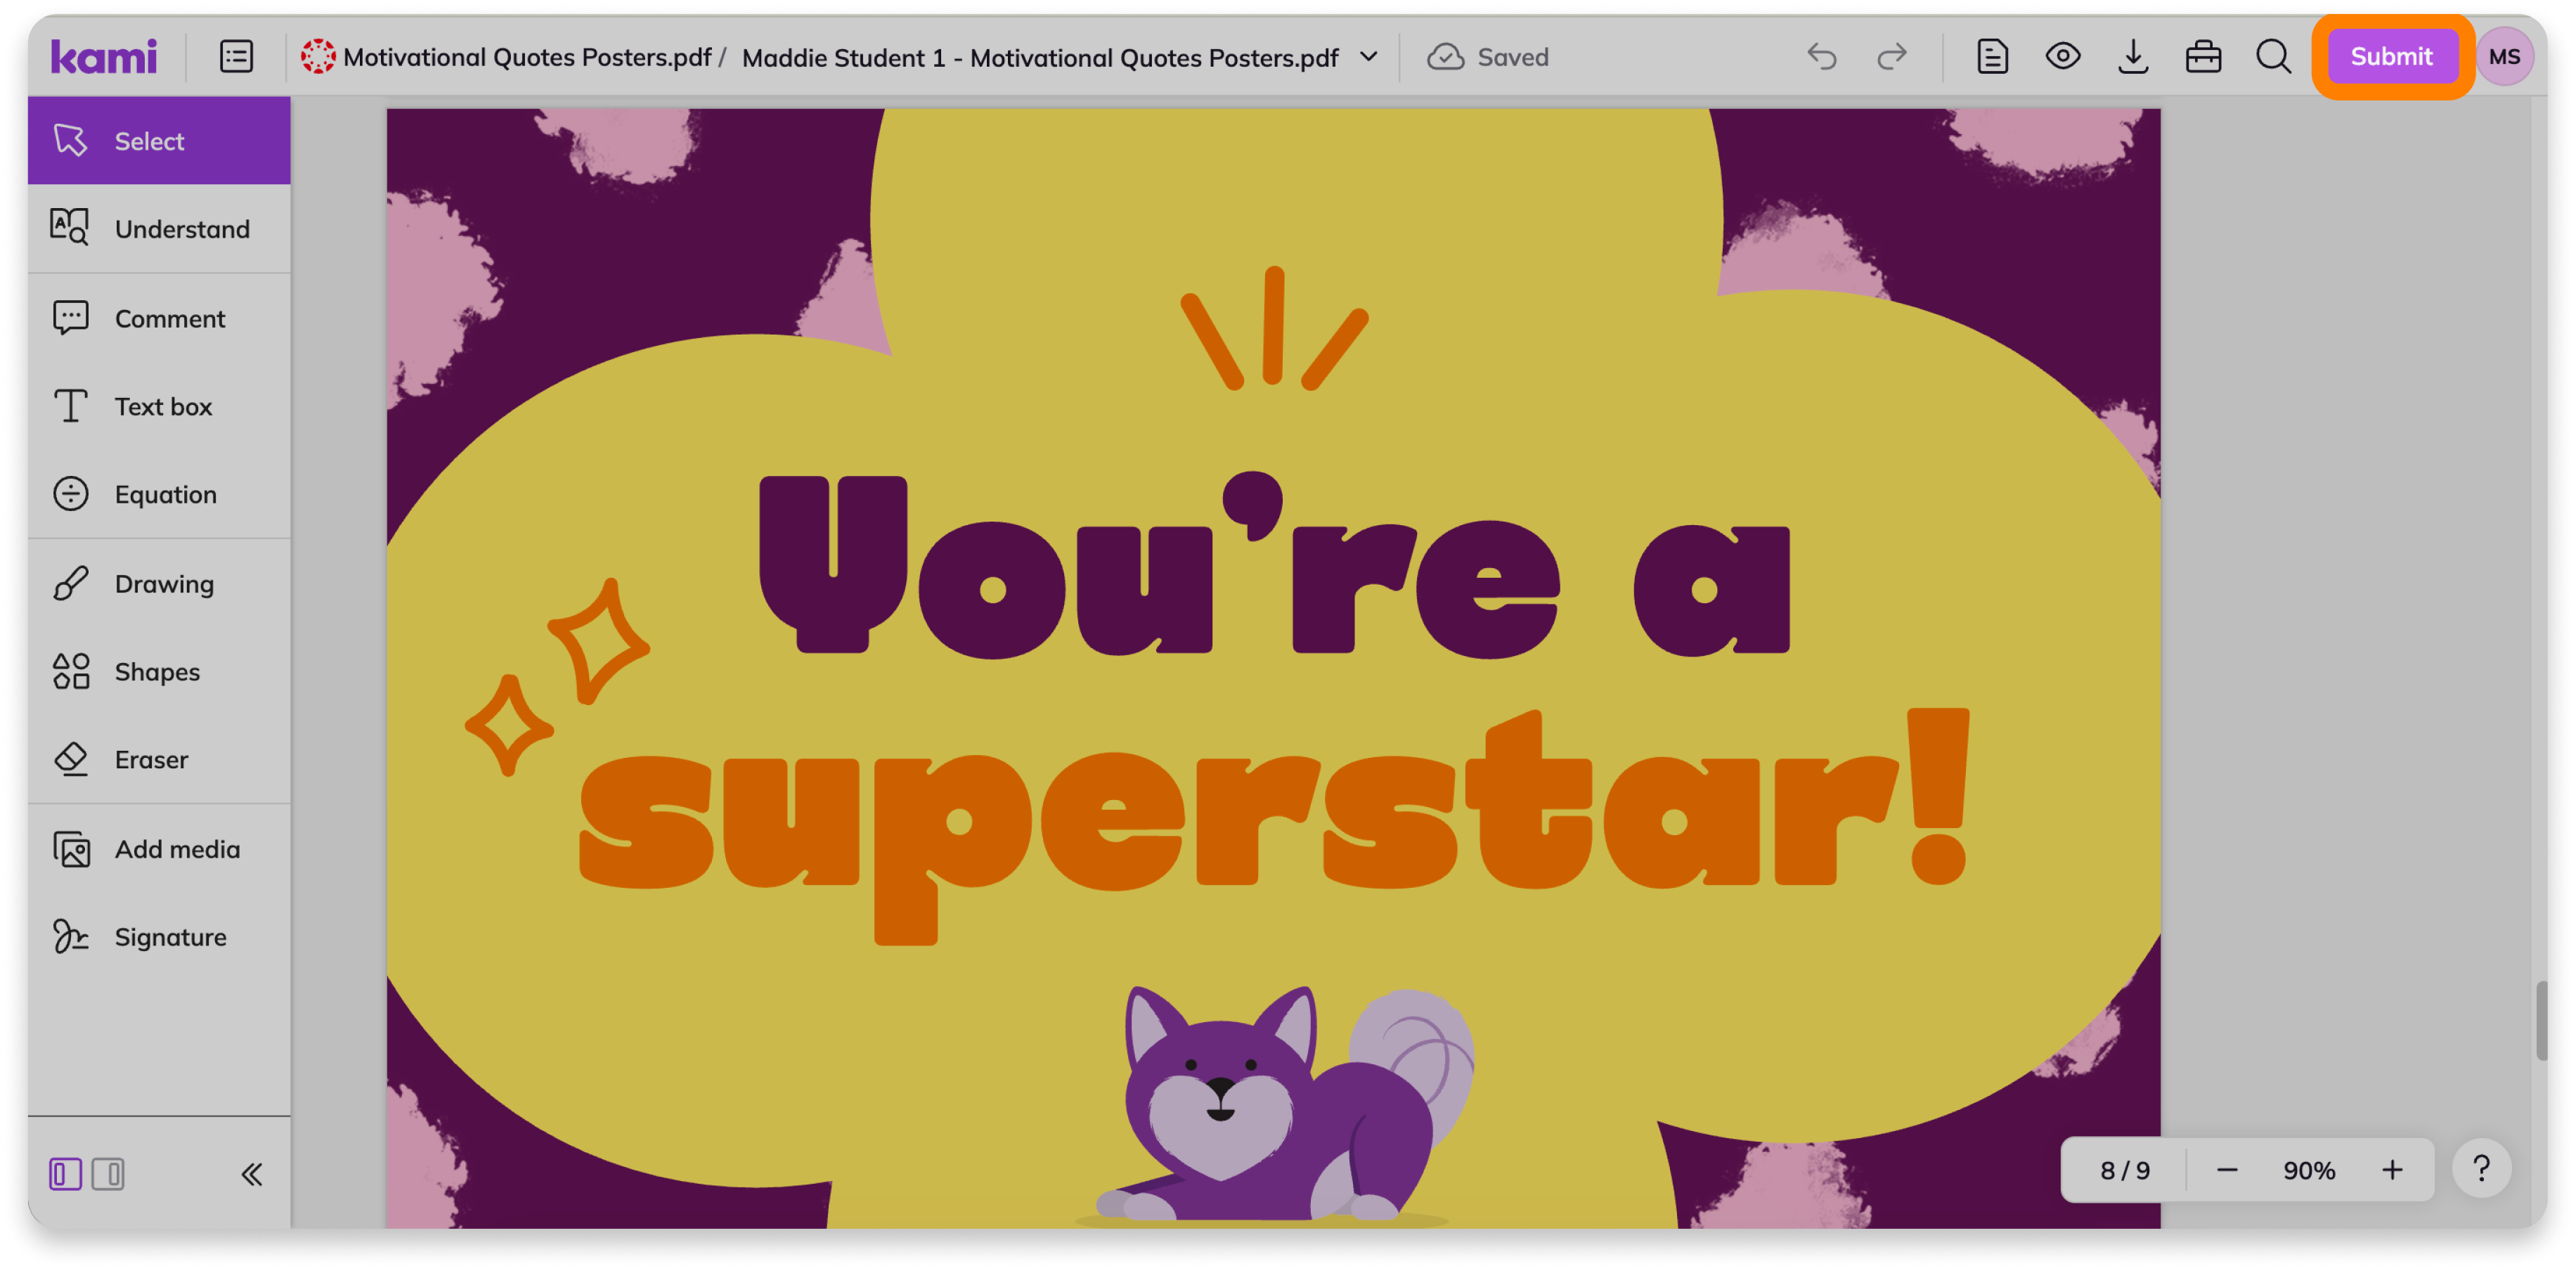Toggle the page thumbnails panel icon
Screen dimensions: 2576x1271
(x=236, y=57)
